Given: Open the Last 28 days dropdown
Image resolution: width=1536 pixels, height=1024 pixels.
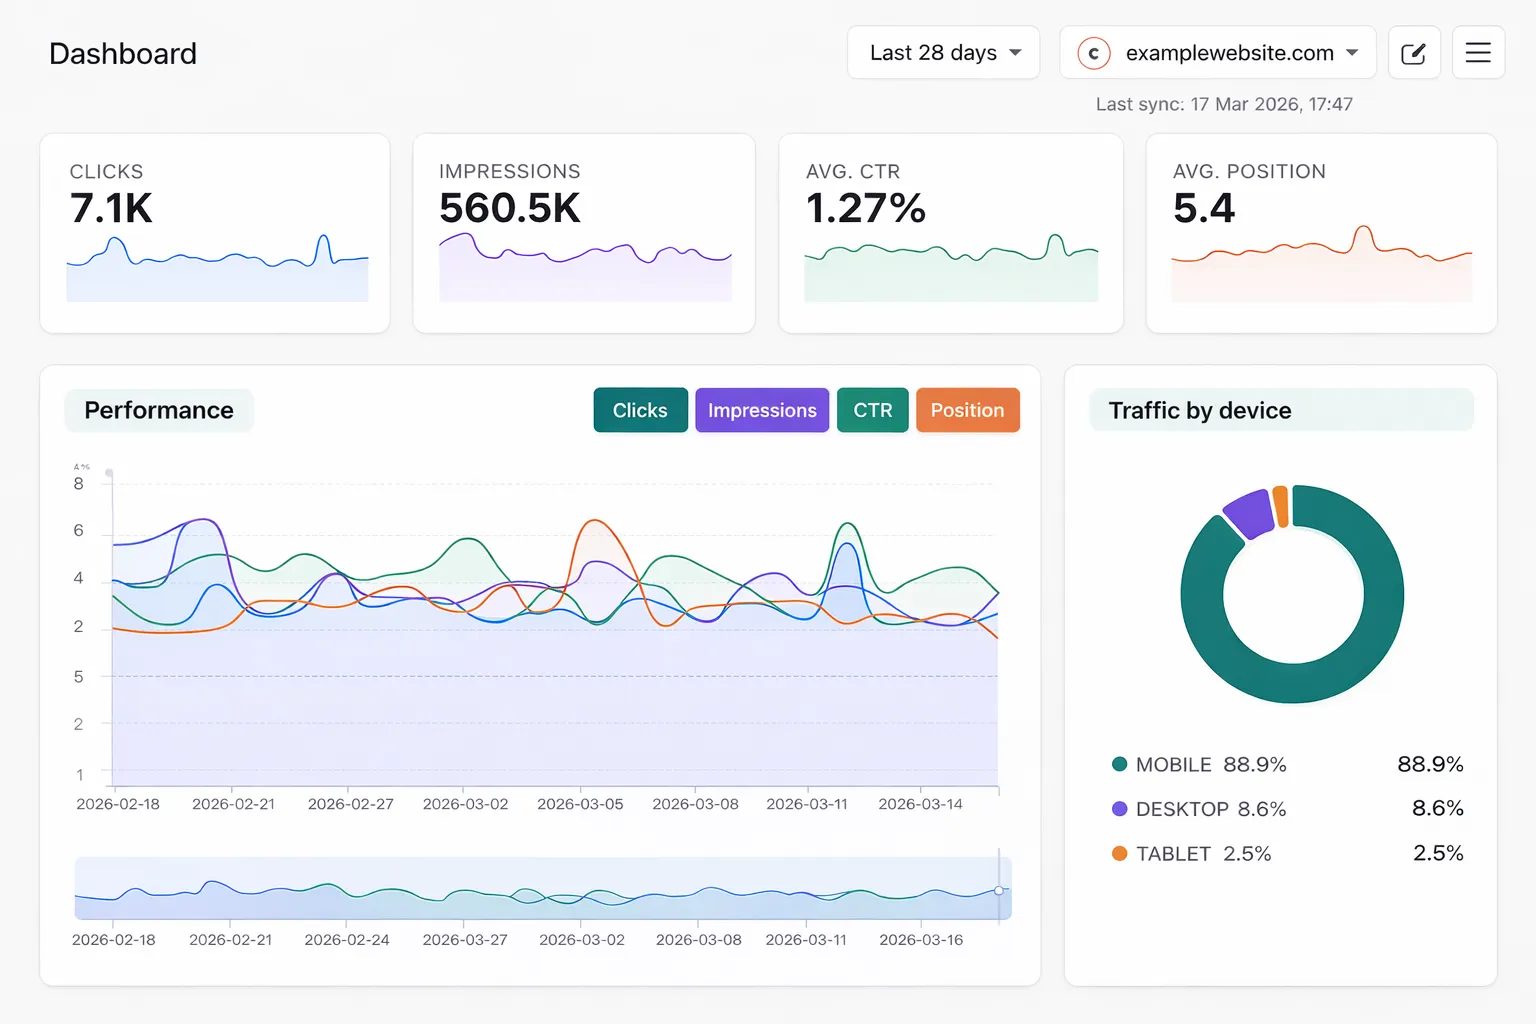Looking at the screenshot, I should click(x=943, y=53).
